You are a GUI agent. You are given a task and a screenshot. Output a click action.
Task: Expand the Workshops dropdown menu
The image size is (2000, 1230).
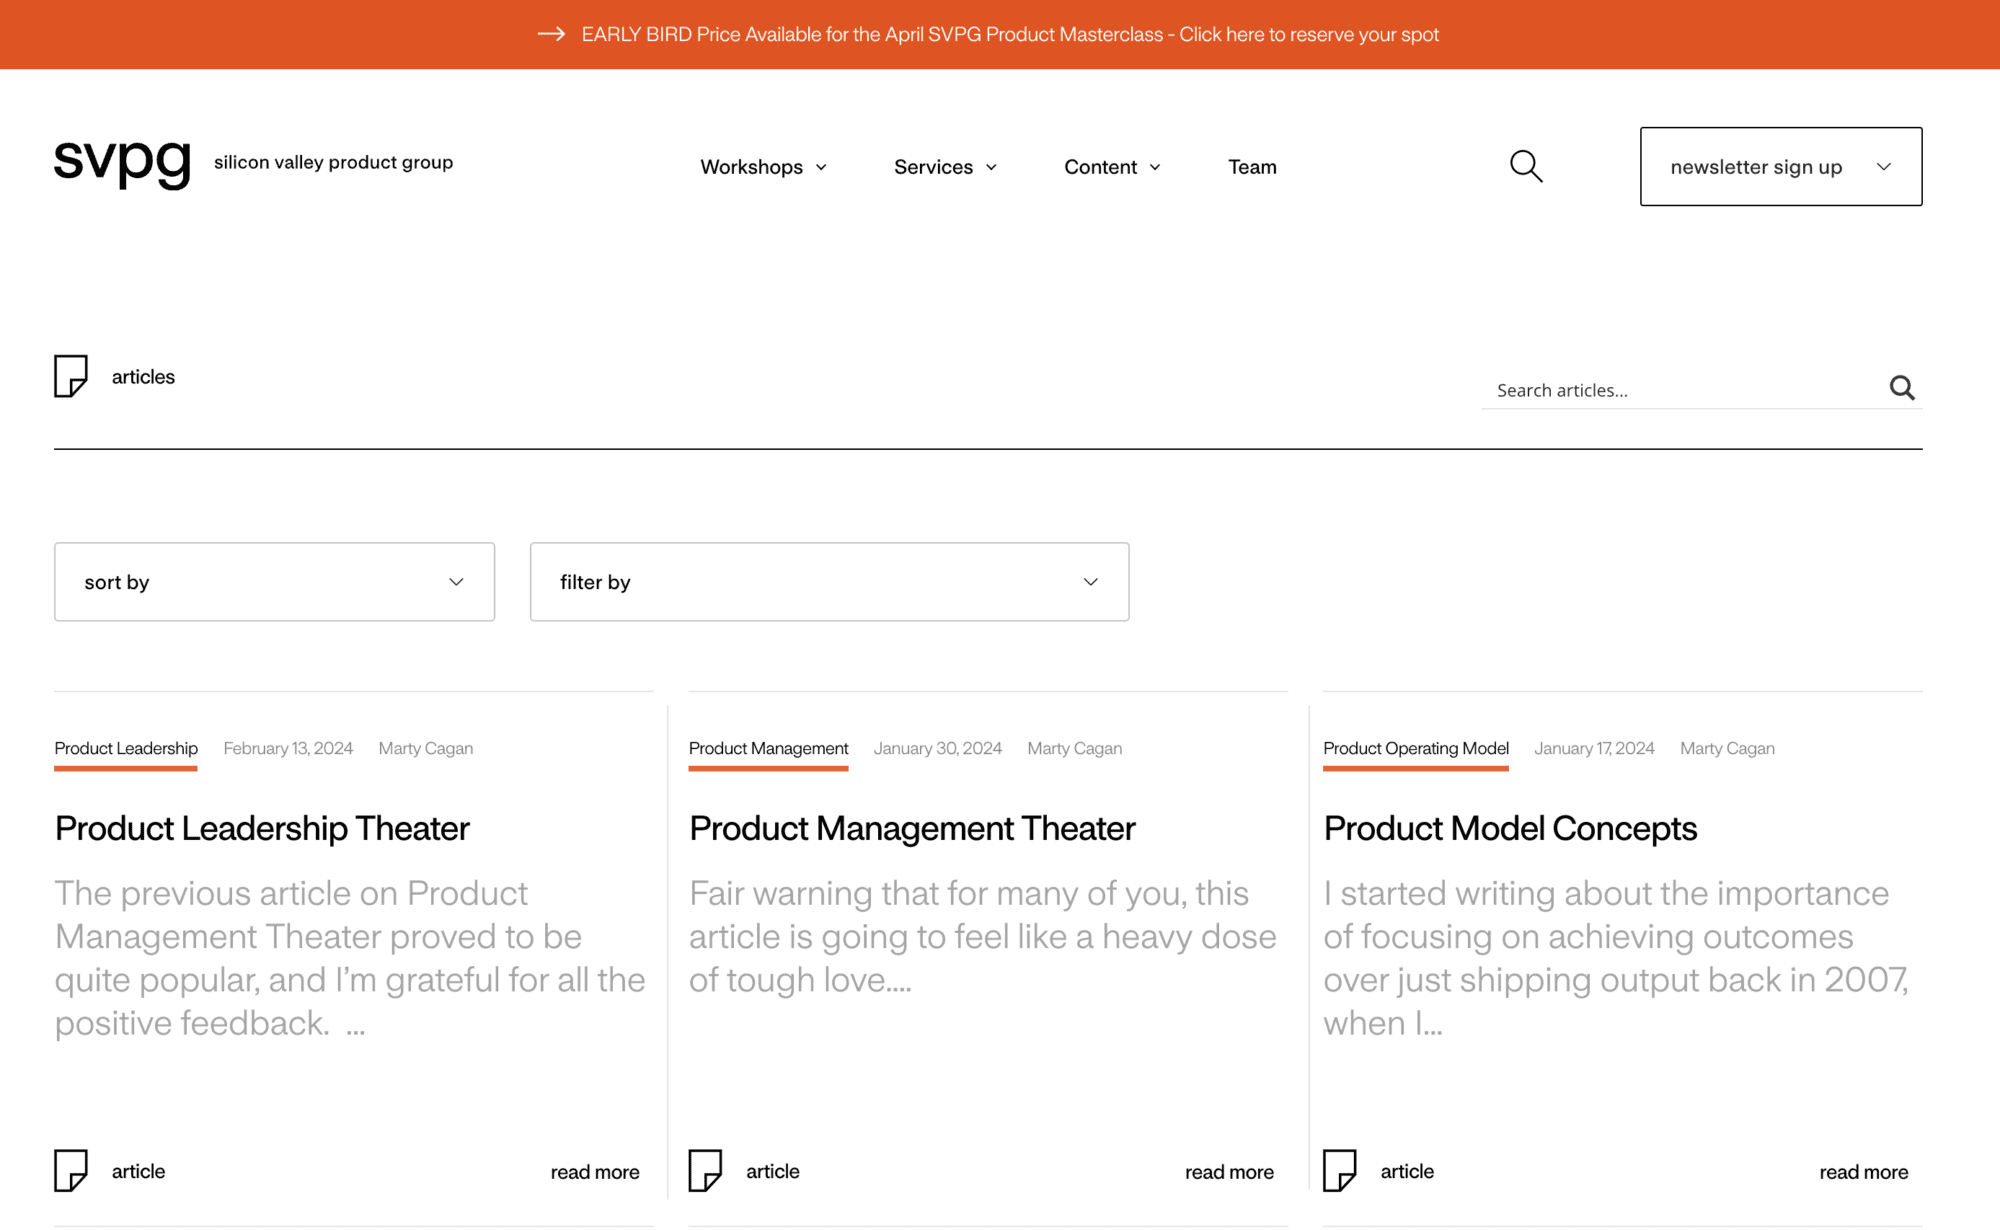click(764, 166)
